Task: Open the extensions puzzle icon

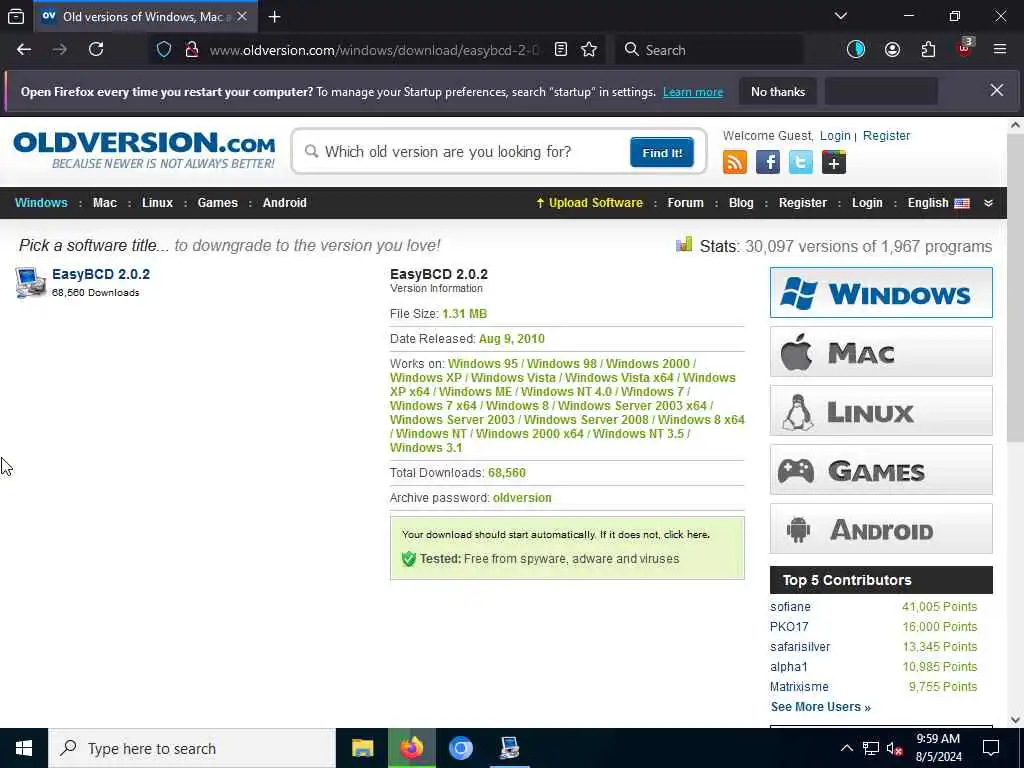Action: 928,50
